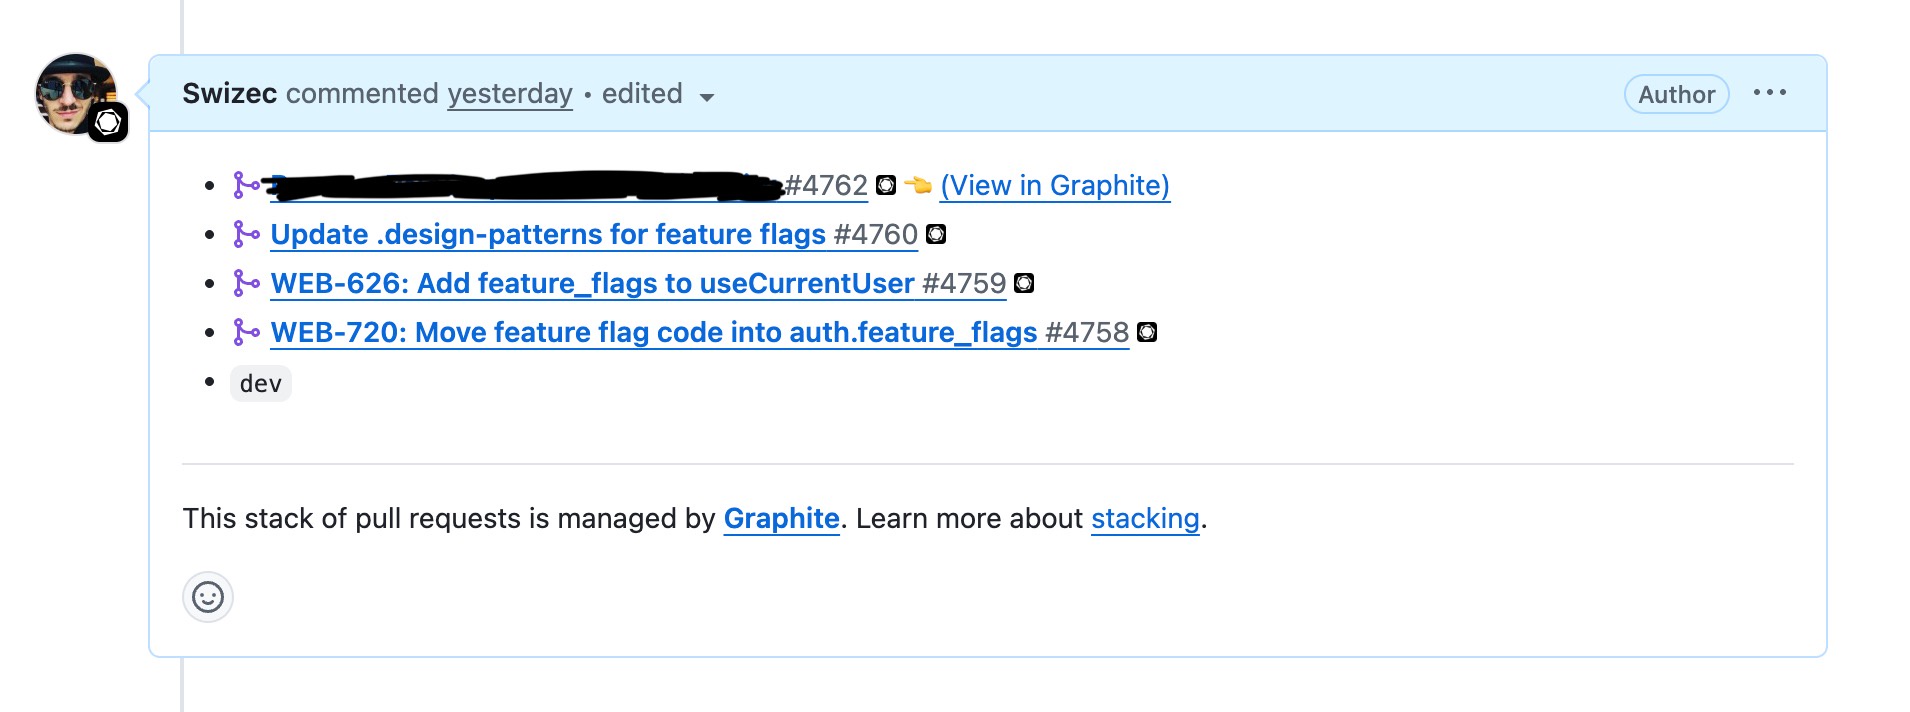The width and height of the screenshot is (1910, 712).
Task: Follow the stacking link
Action: tap(1145, 518)
